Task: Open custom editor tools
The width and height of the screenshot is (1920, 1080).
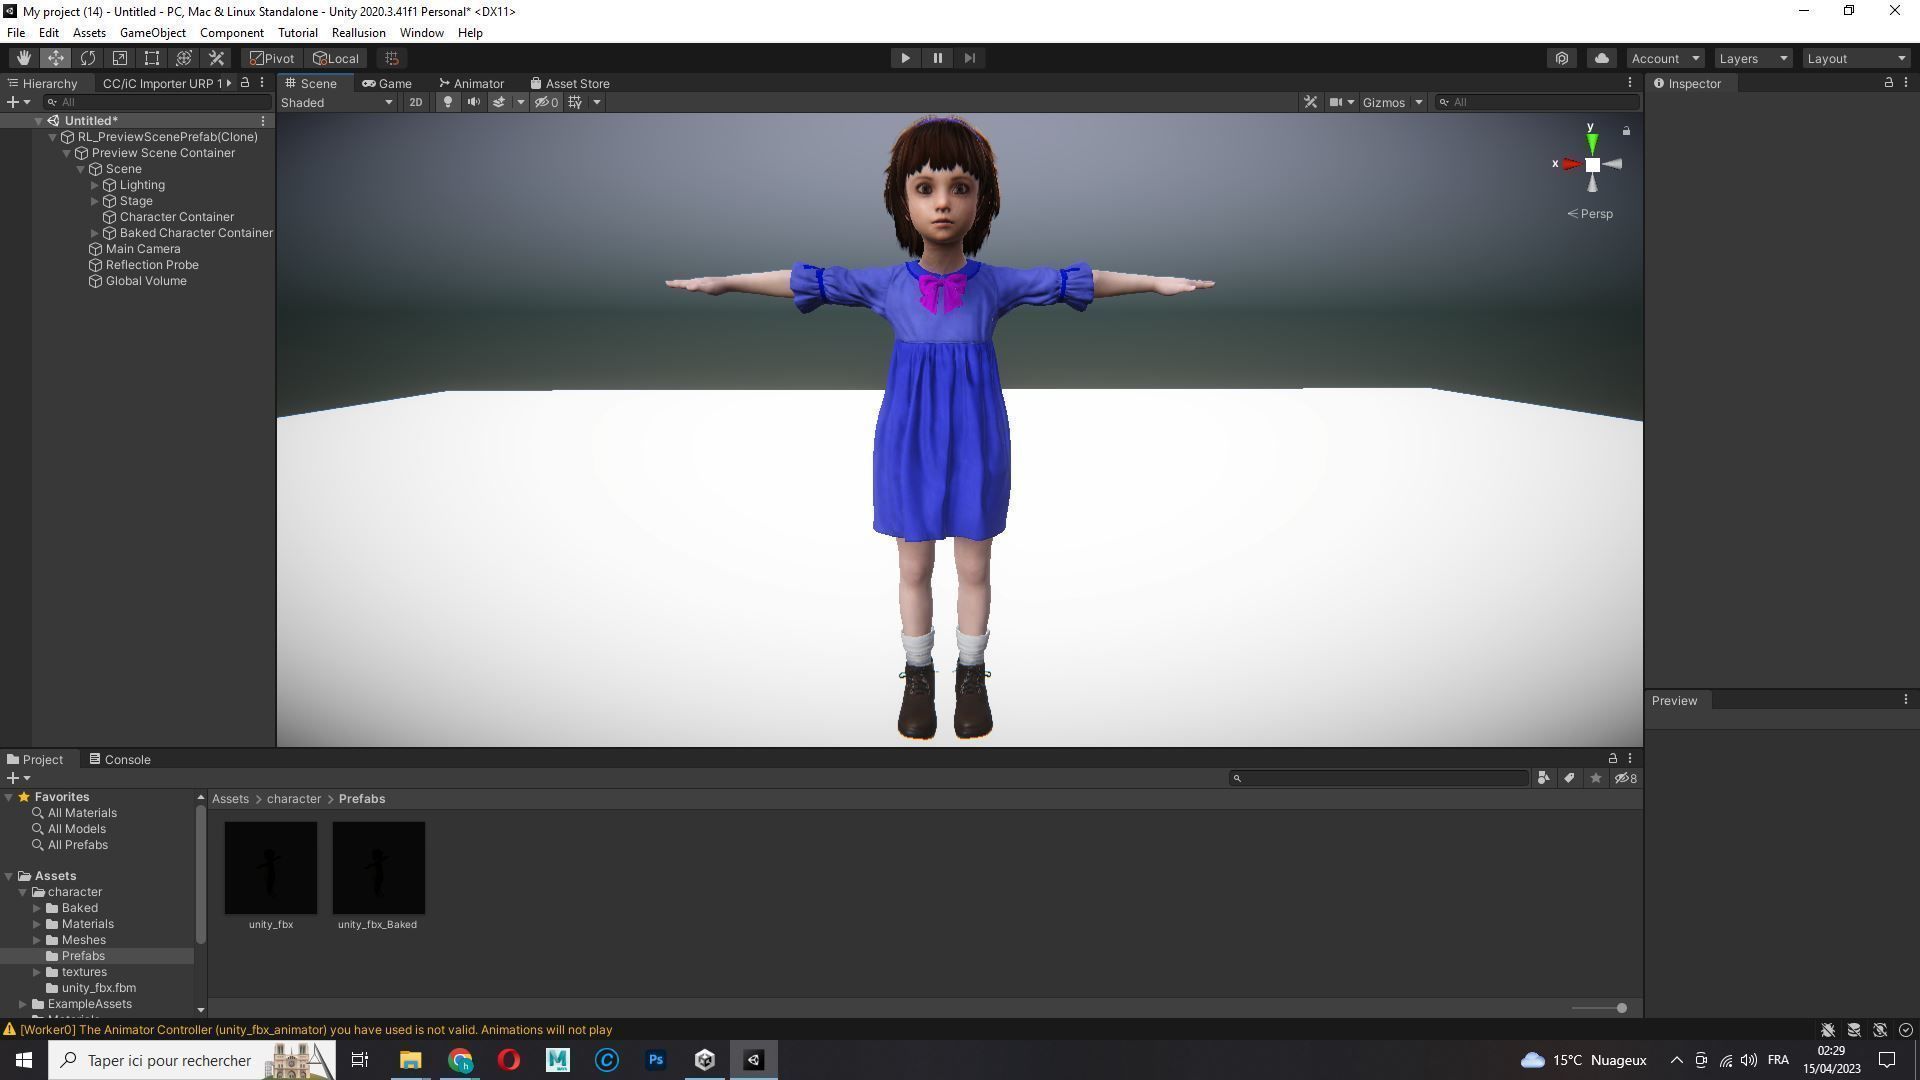Action: point(216,58)
